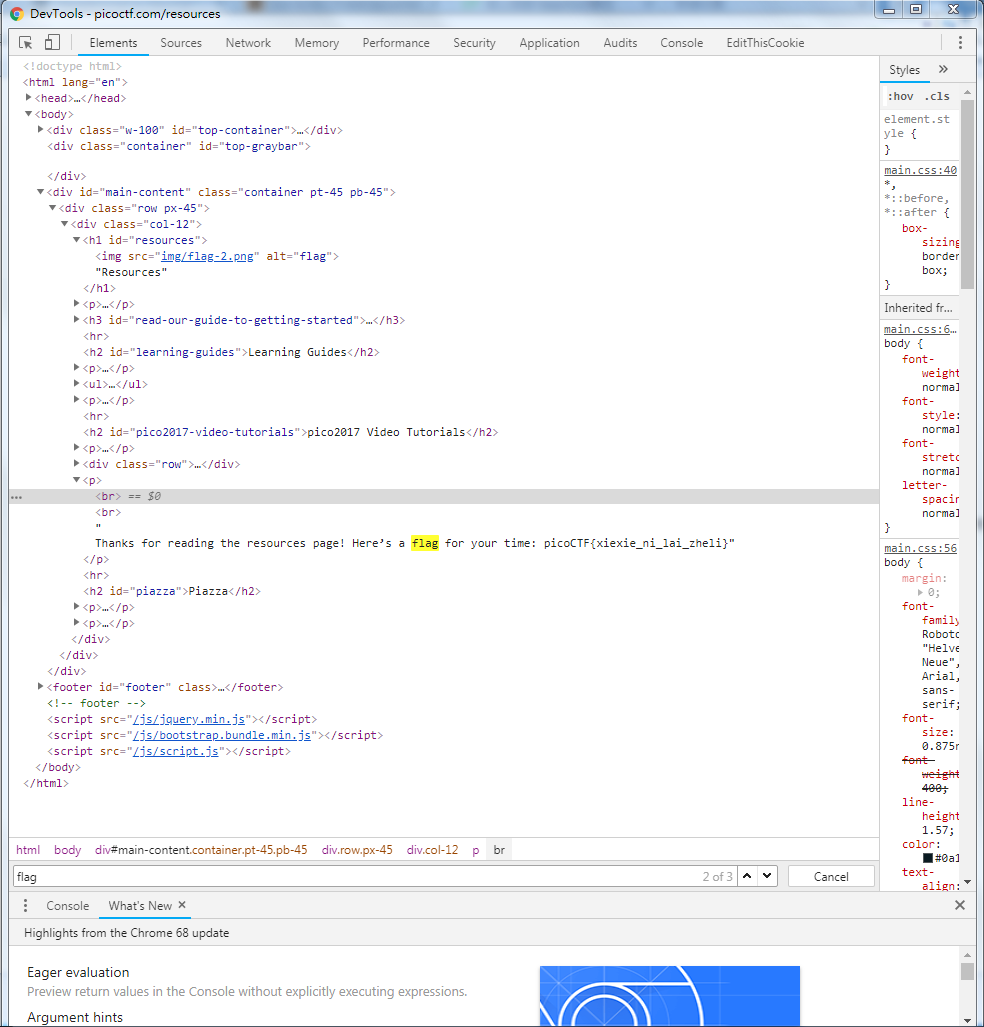The image size is (984, 1027).
Task: Open the blue What's New preview thumbnail
Action: 670,996
